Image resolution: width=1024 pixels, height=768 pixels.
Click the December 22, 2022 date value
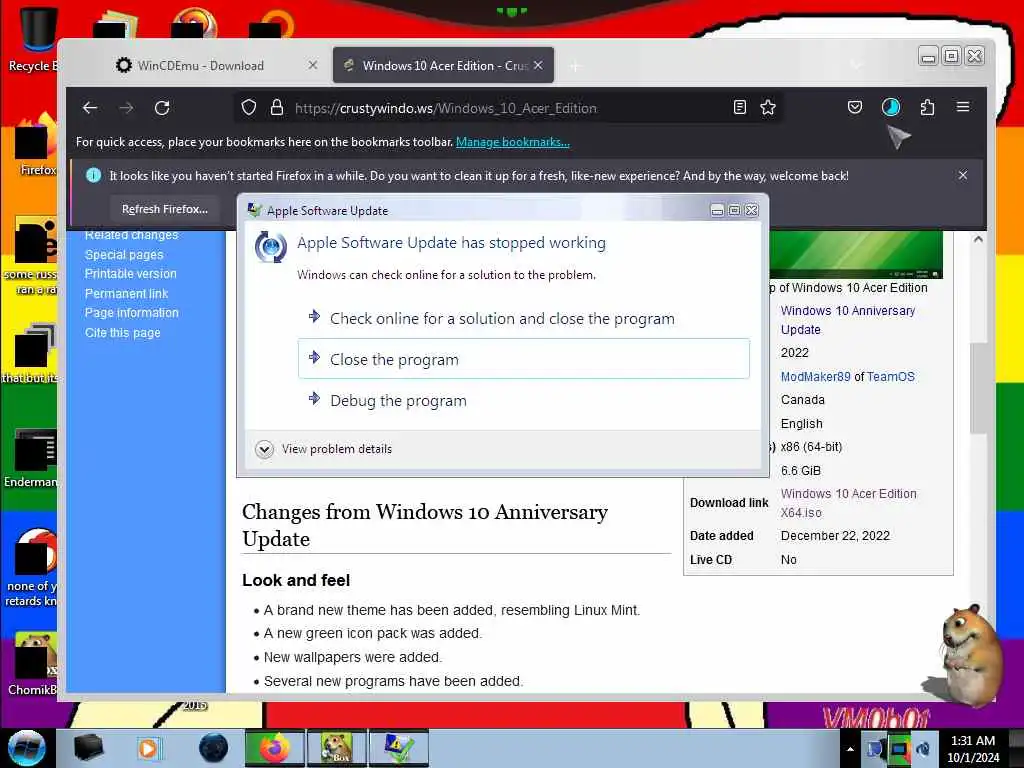pos(835,536)
